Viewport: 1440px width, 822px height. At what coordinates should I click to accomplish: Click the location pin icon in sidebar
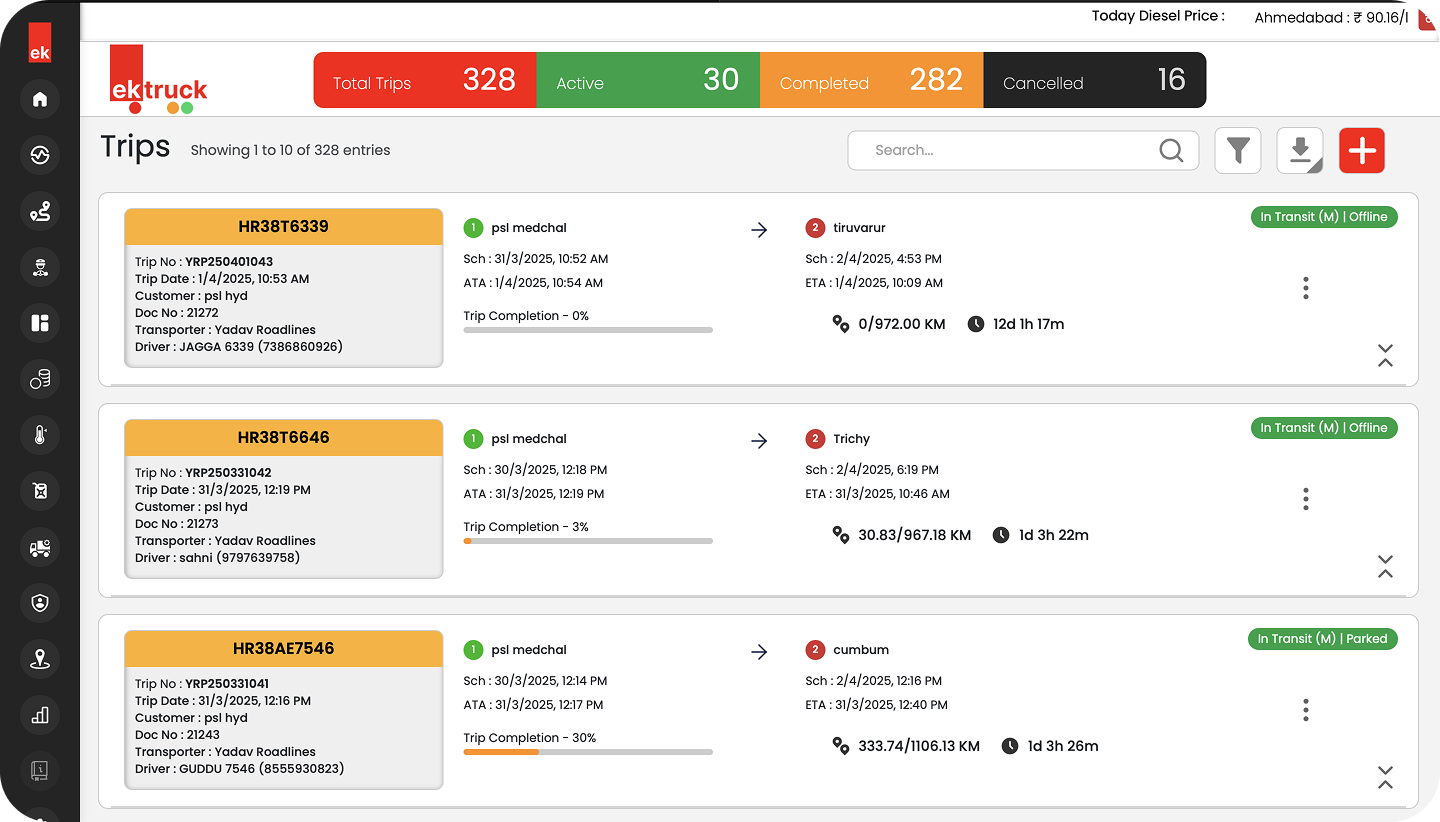tap(40, 659)
